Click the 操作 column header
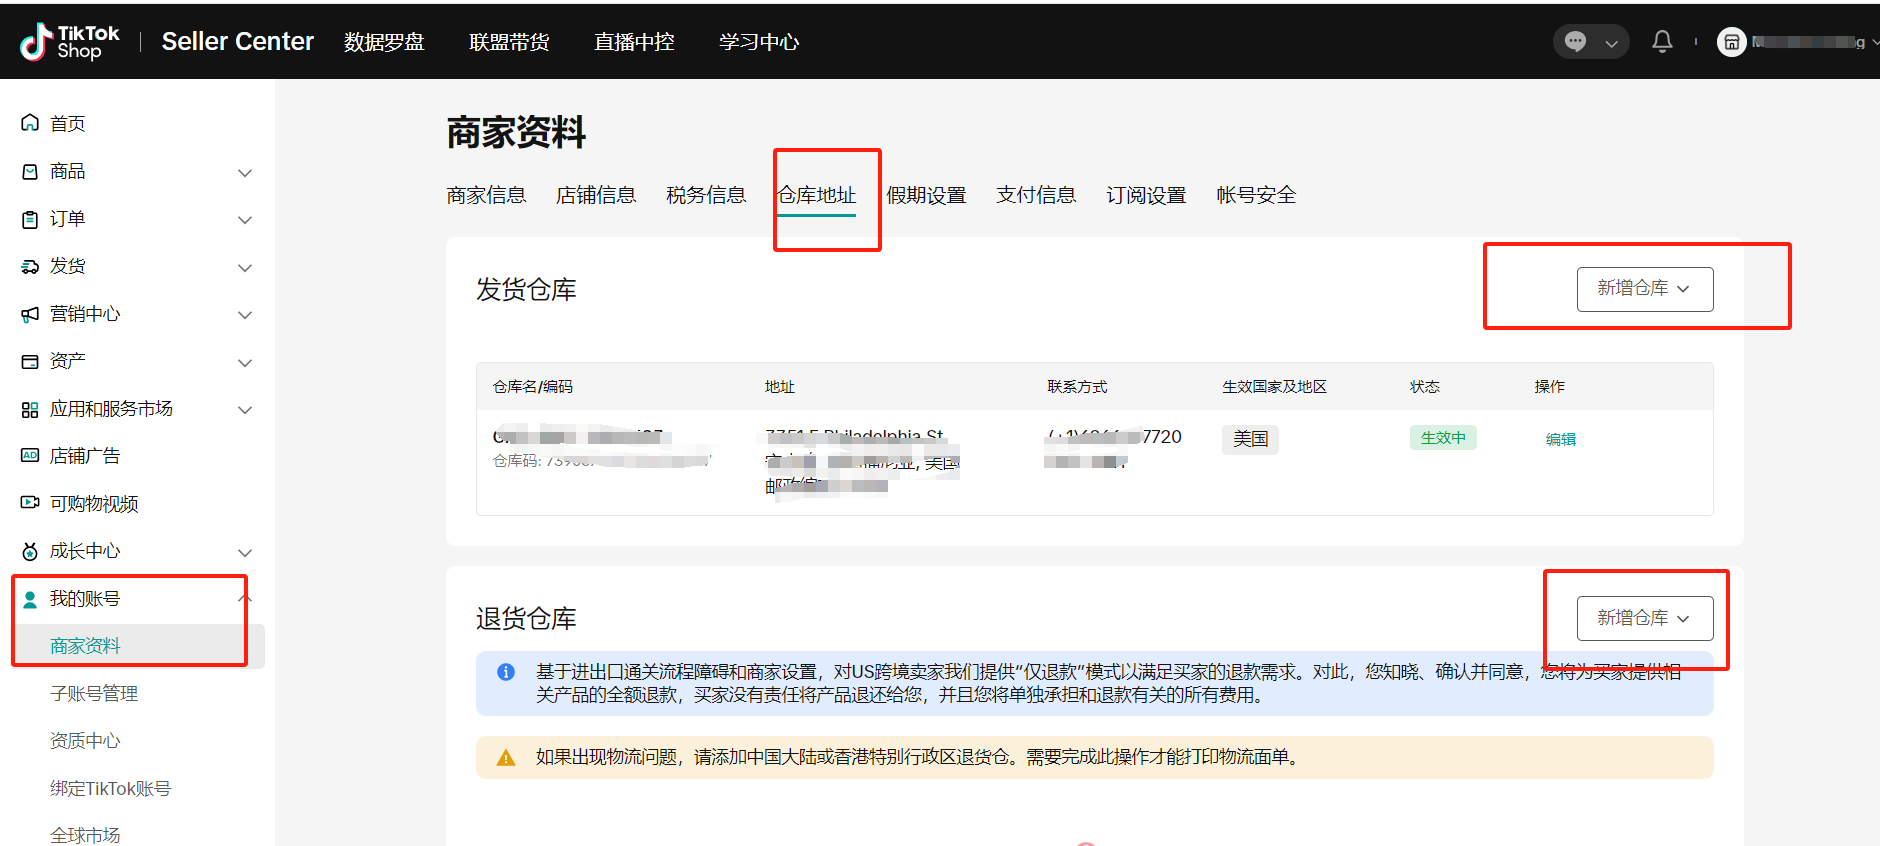 (x=1550, y=387)
